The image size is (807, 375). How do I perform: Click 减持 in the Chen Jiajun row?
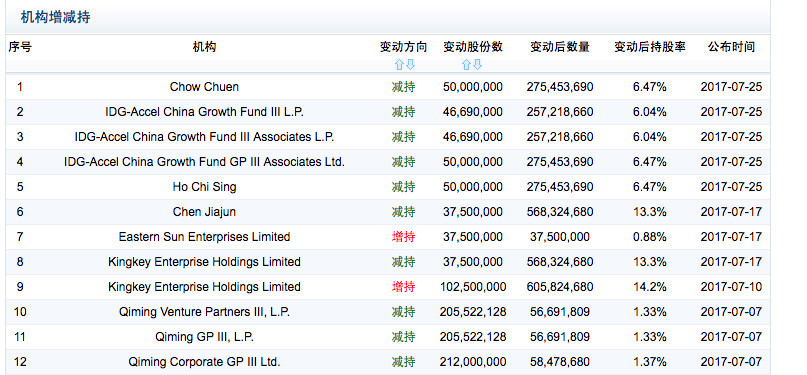click(x=404, y=211)
